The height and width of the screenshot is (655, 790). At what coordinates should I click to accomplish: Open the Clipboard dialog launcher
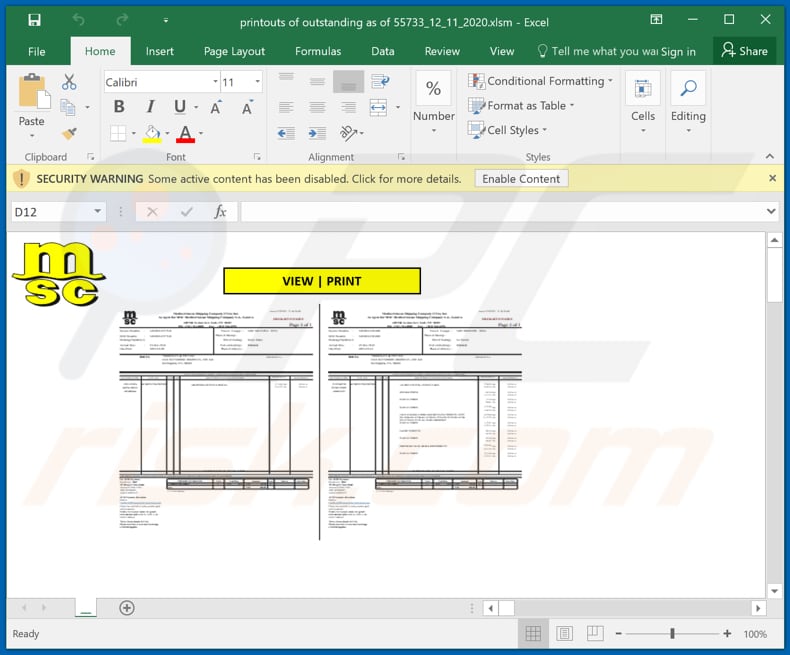pyautogui.click(x=91, y=157)
